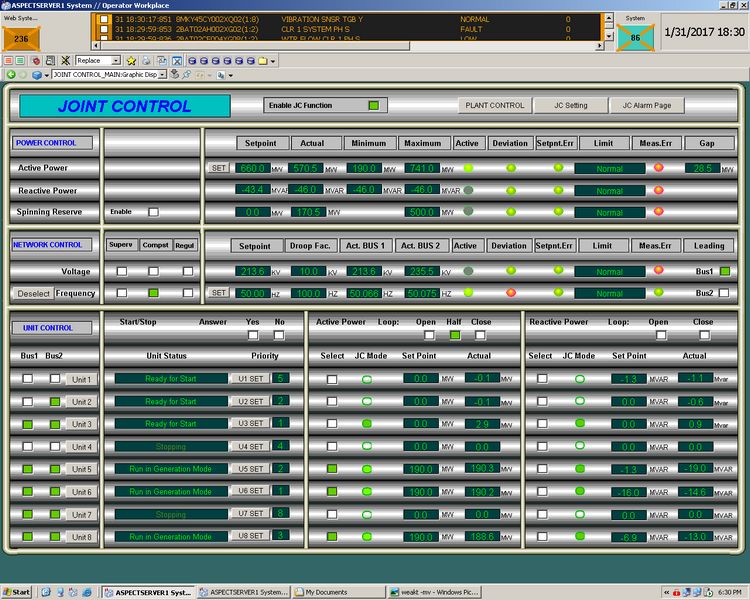The image size is (750, 600).
Task: Click the yellow star favorites icon
Action: point(131,61)
